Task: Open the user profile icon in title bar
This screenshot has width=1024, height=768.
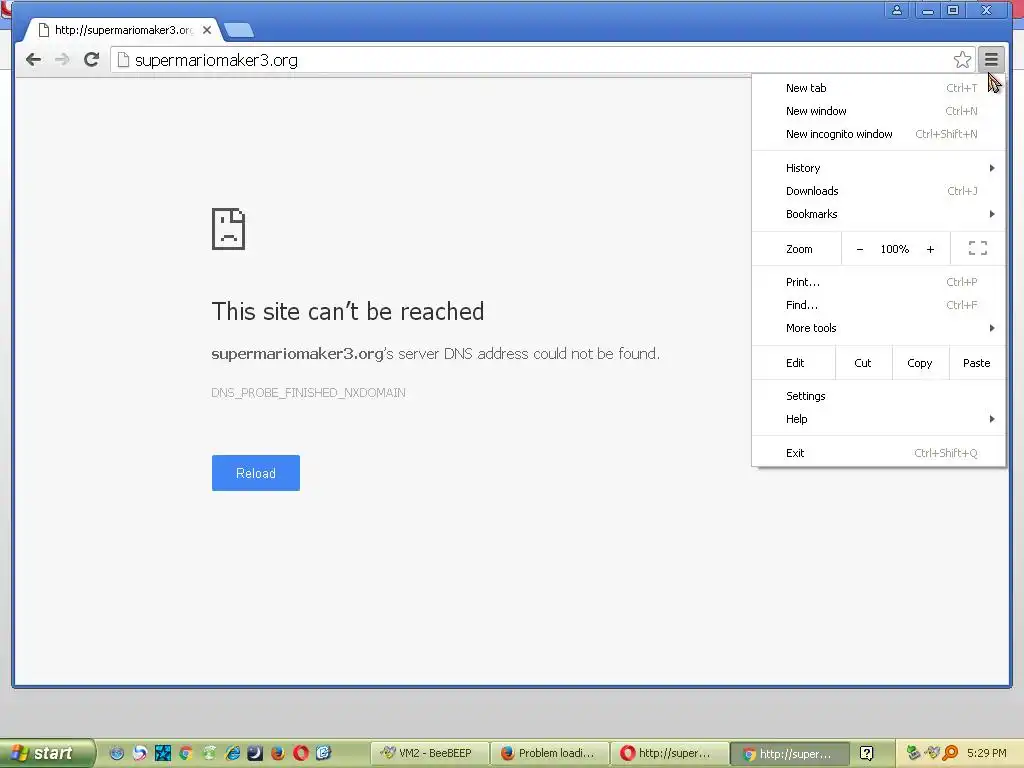Action: click(897, 10)
